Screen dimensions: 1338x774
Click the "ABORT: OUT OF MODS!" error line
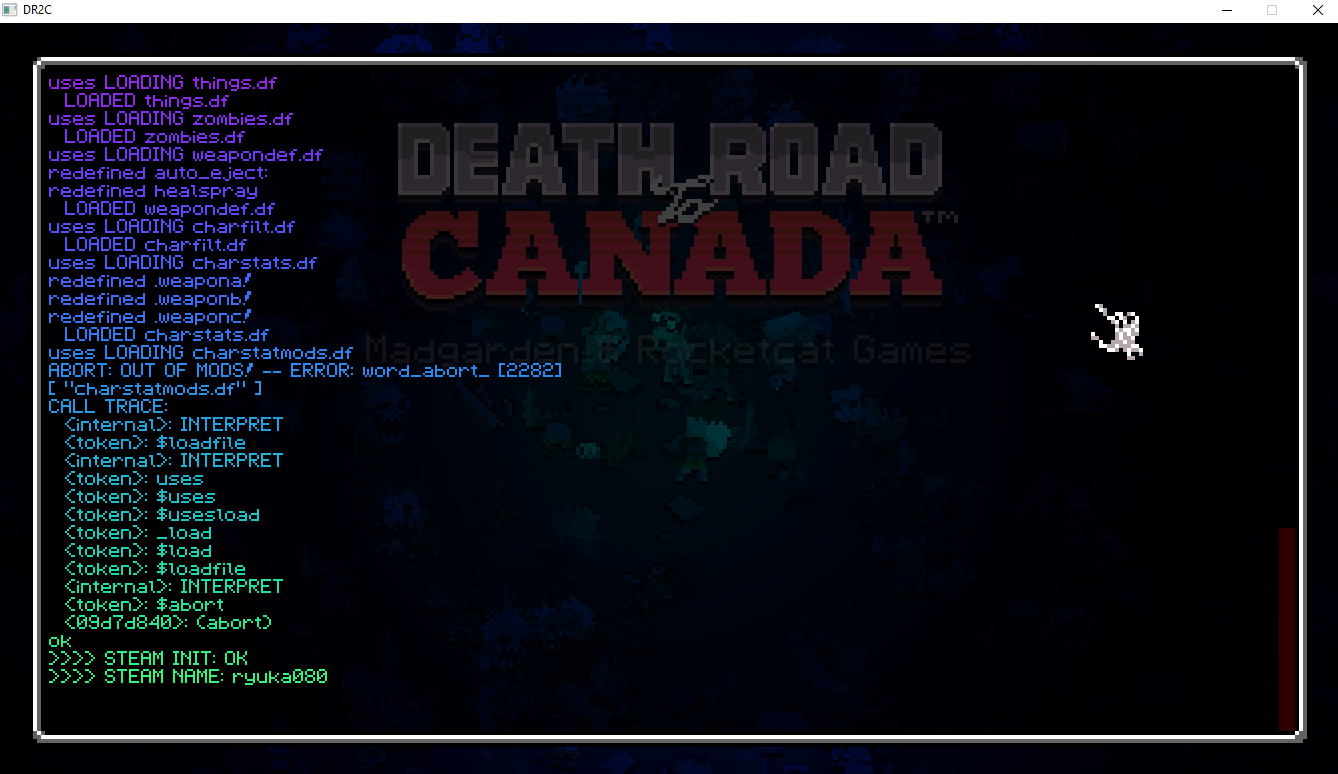tap(305, 371)
